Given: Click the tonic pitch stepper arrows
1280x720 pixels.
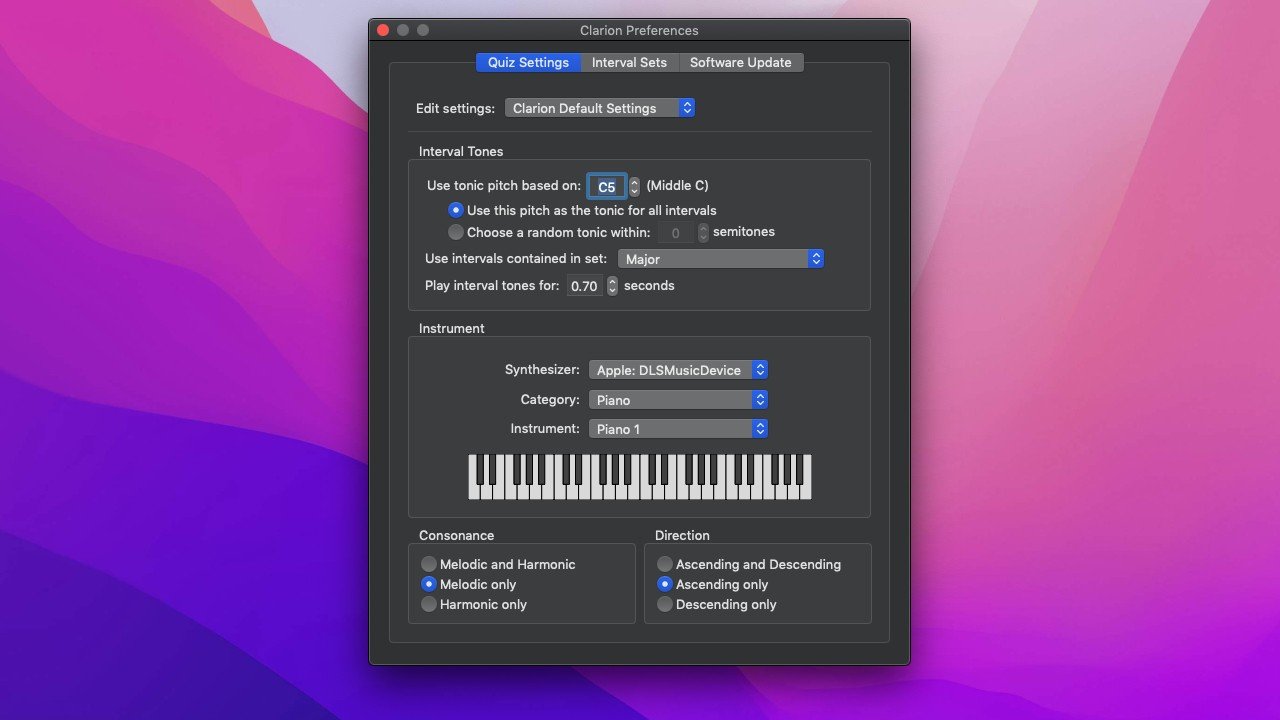Looking at the screenshot, I should pos(634,186).
